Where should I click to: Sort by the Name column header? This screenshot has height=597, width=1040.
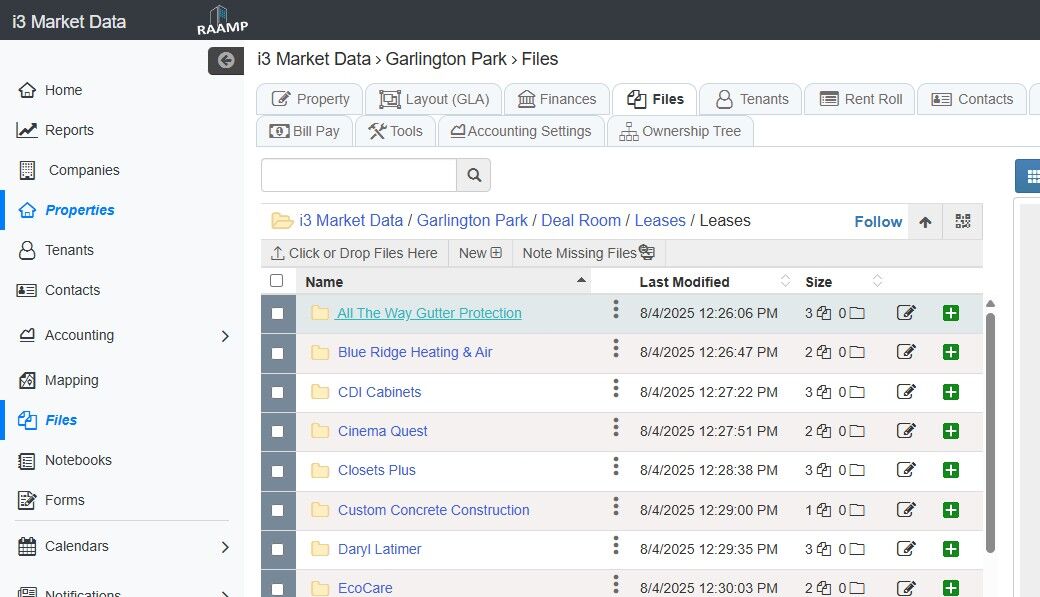pyautogui.click(x=444, y=281)
